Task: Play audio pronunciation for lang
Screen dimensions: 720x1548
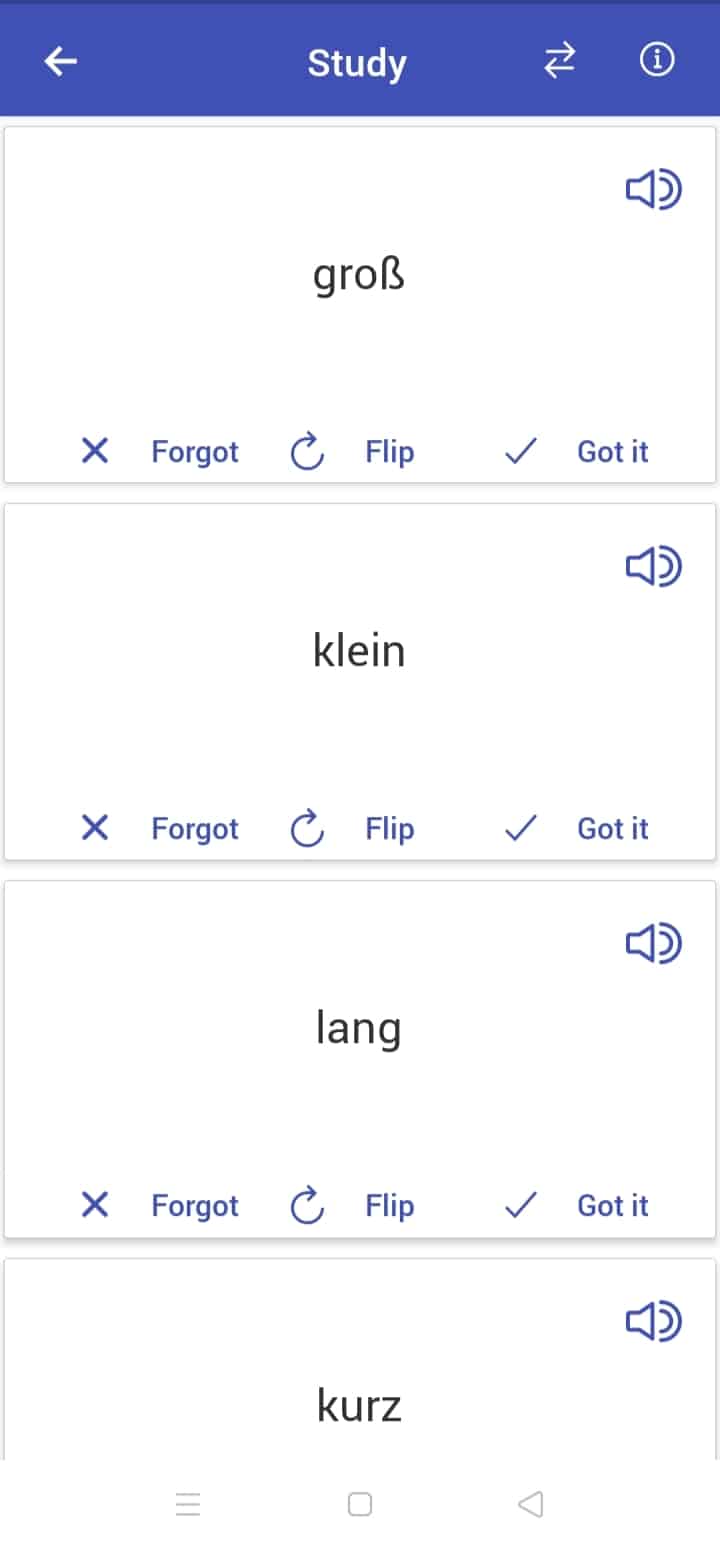Action: point(652,943)
